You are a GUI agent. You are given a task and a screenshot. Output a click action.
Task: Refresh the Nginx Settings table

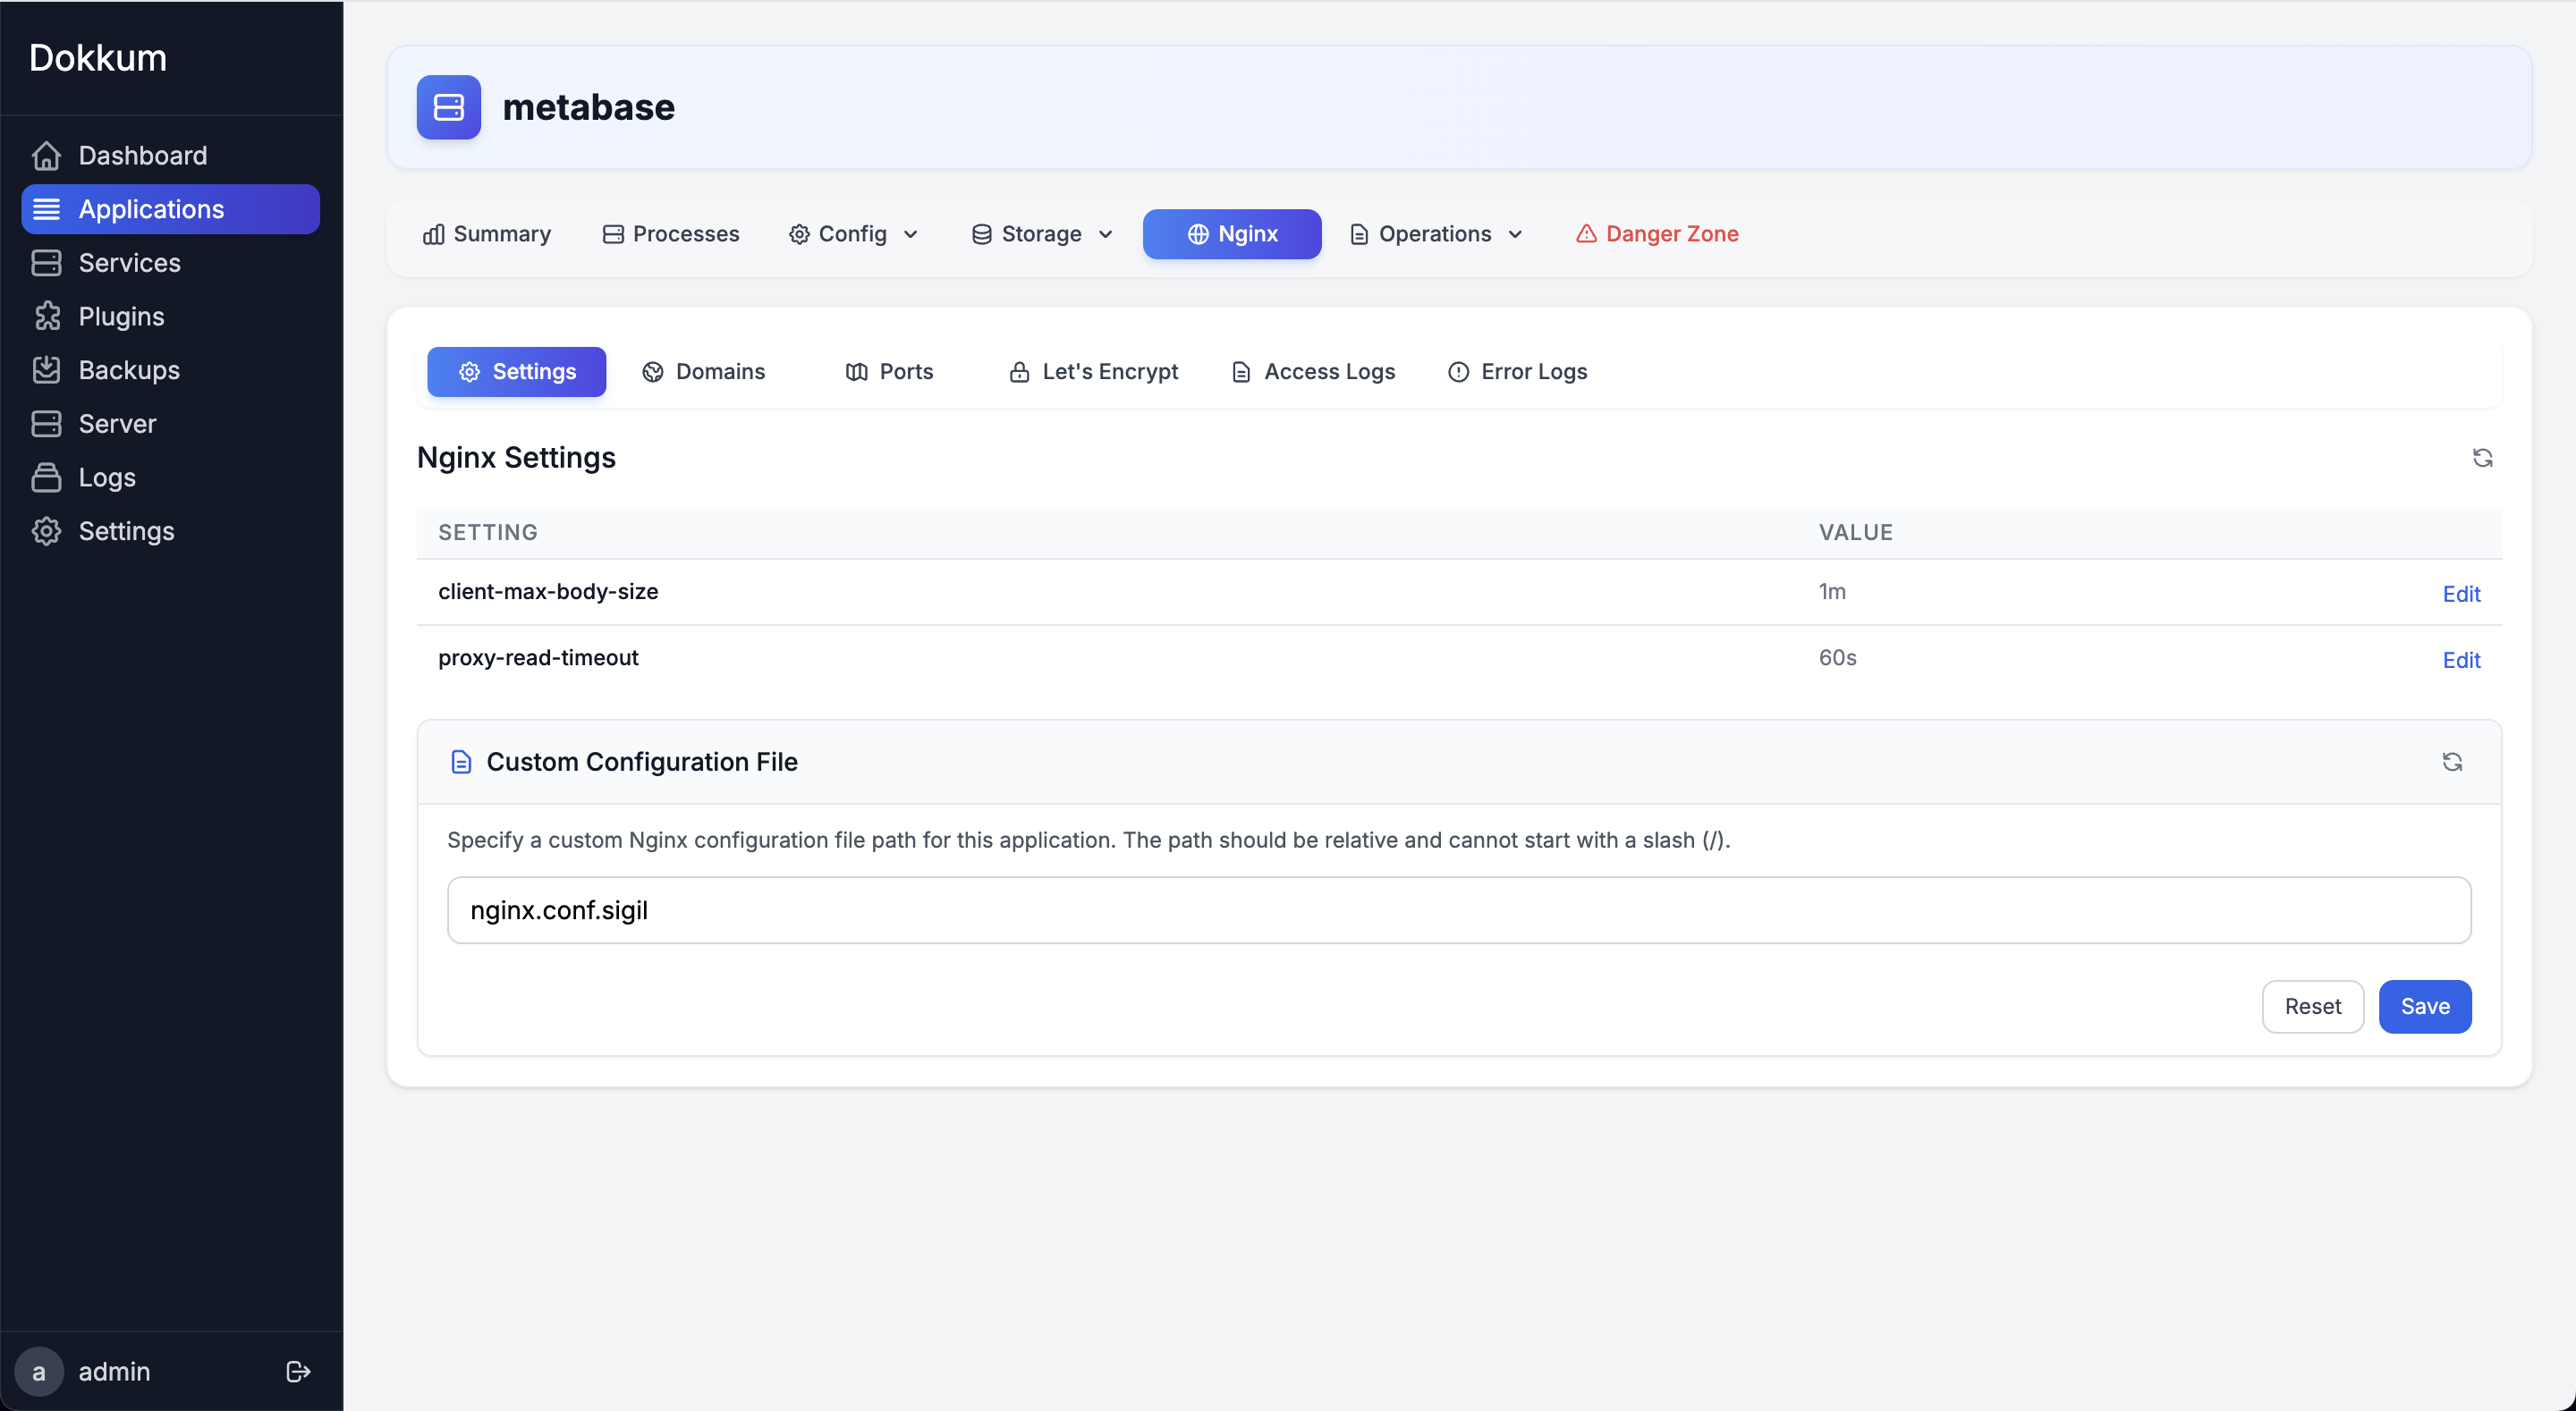click(2484, 457)
